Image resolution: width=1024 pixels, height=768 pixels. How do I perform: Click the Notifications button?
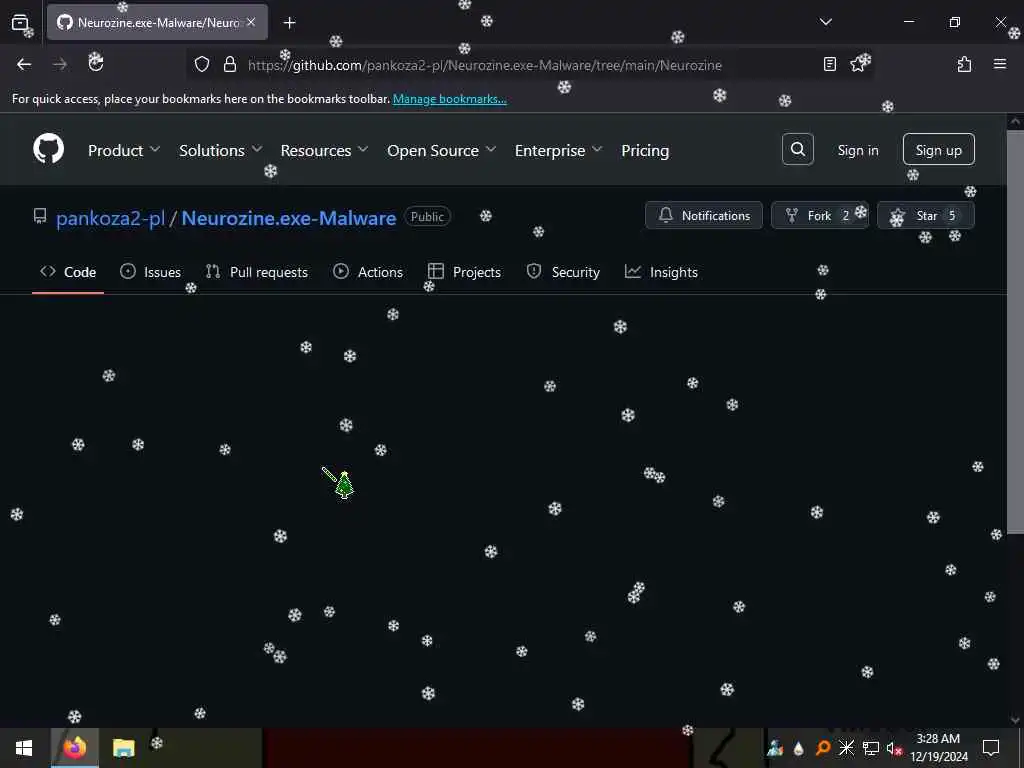(703, 216)
